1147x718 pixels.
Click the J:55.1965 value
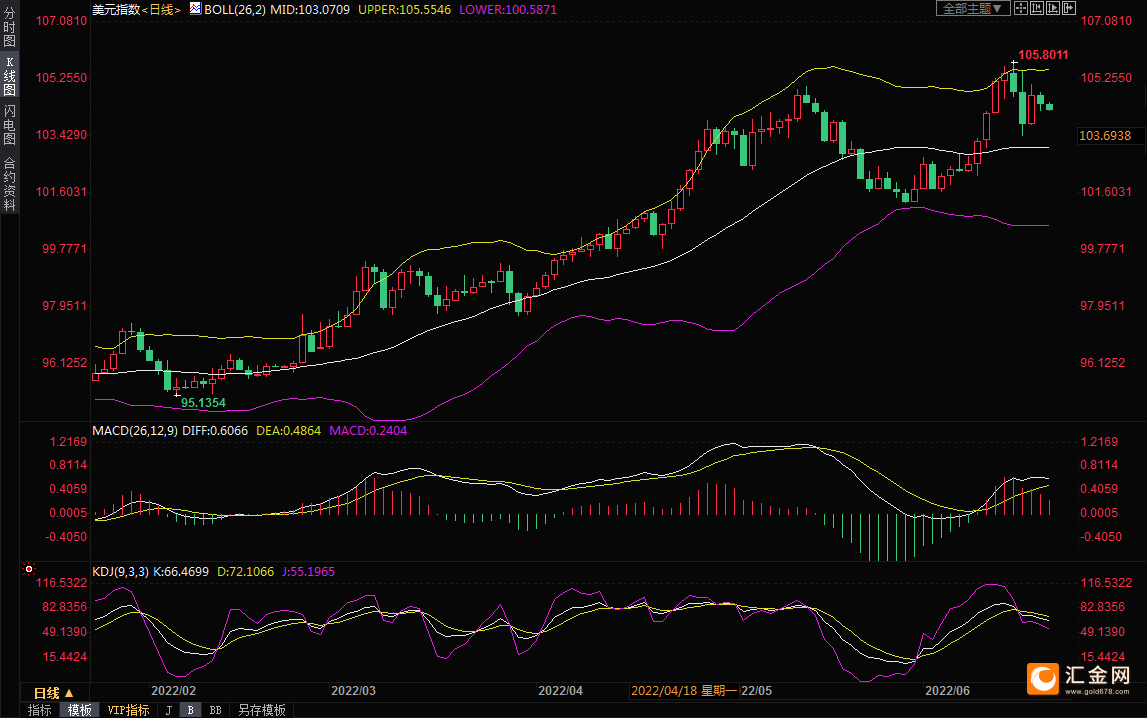point(308,572)
